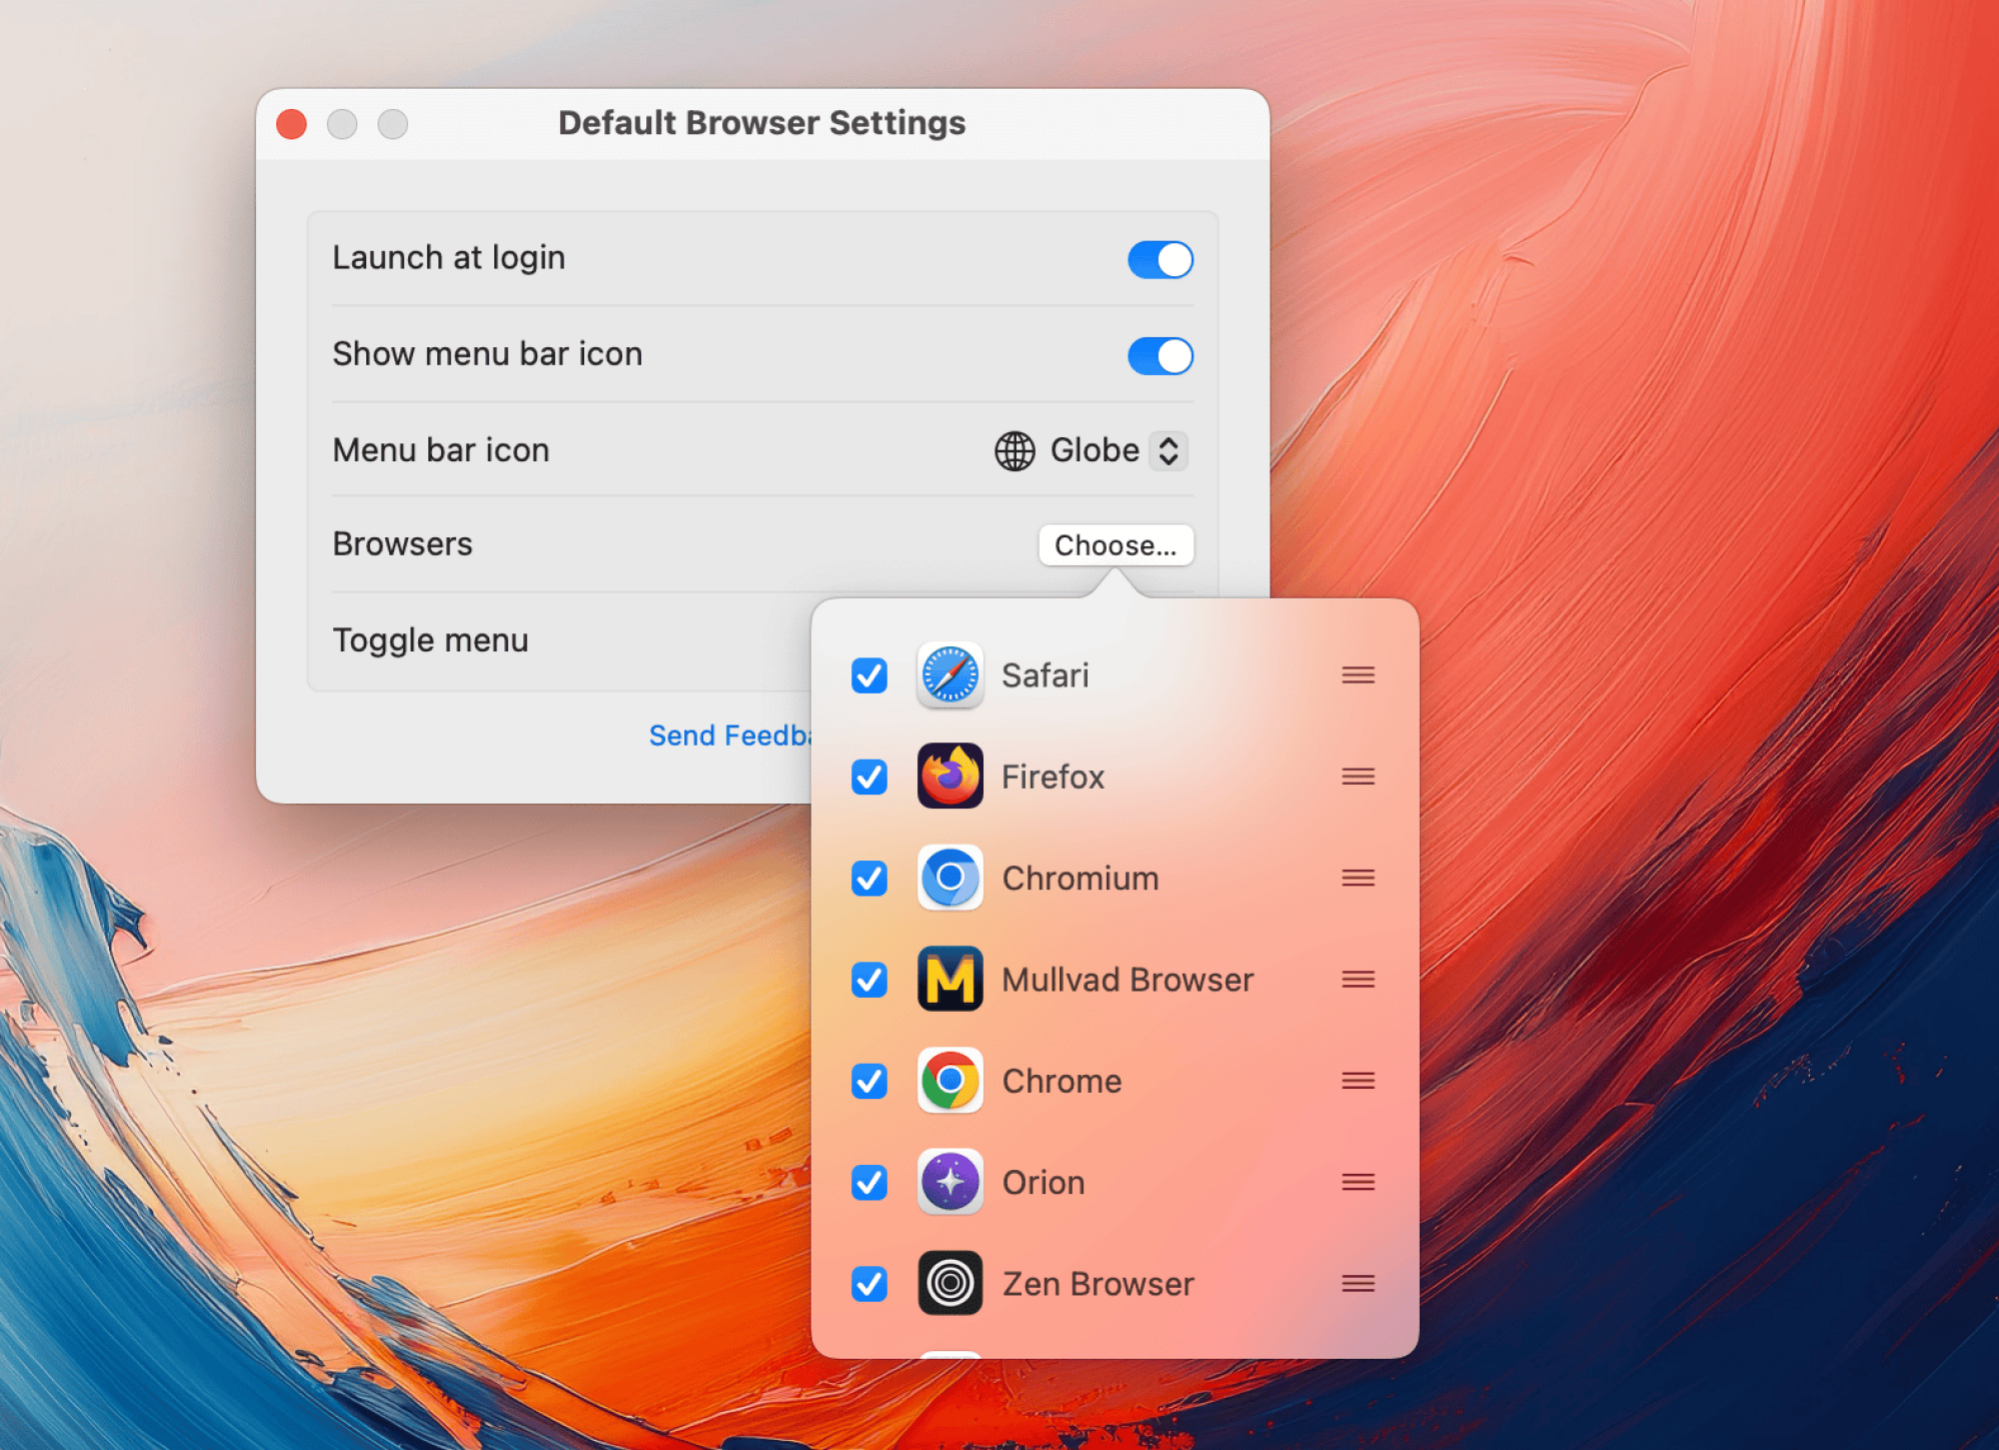Close the Default Browser Settings window
Viewport: 1999px width, 1450px height.
tap(291, 124)
